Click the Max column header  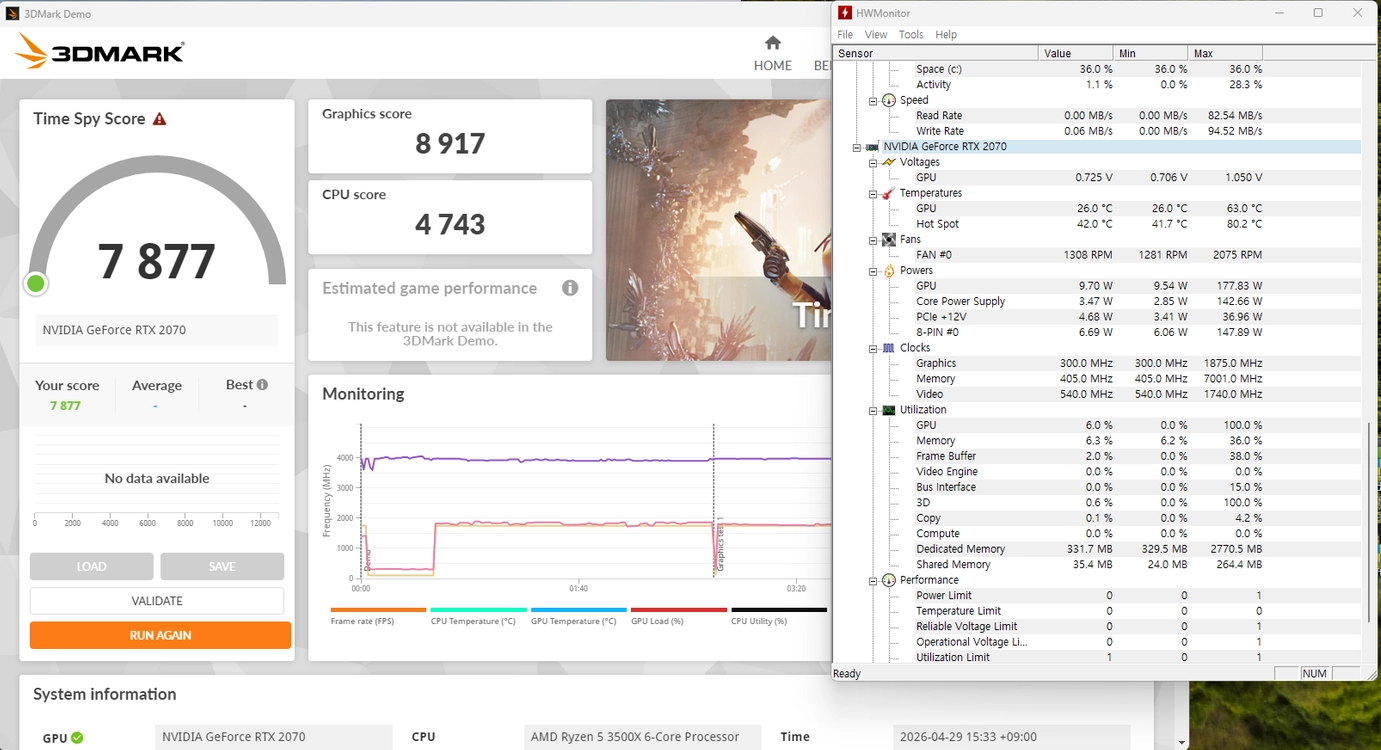click(x=1226, y=54)
